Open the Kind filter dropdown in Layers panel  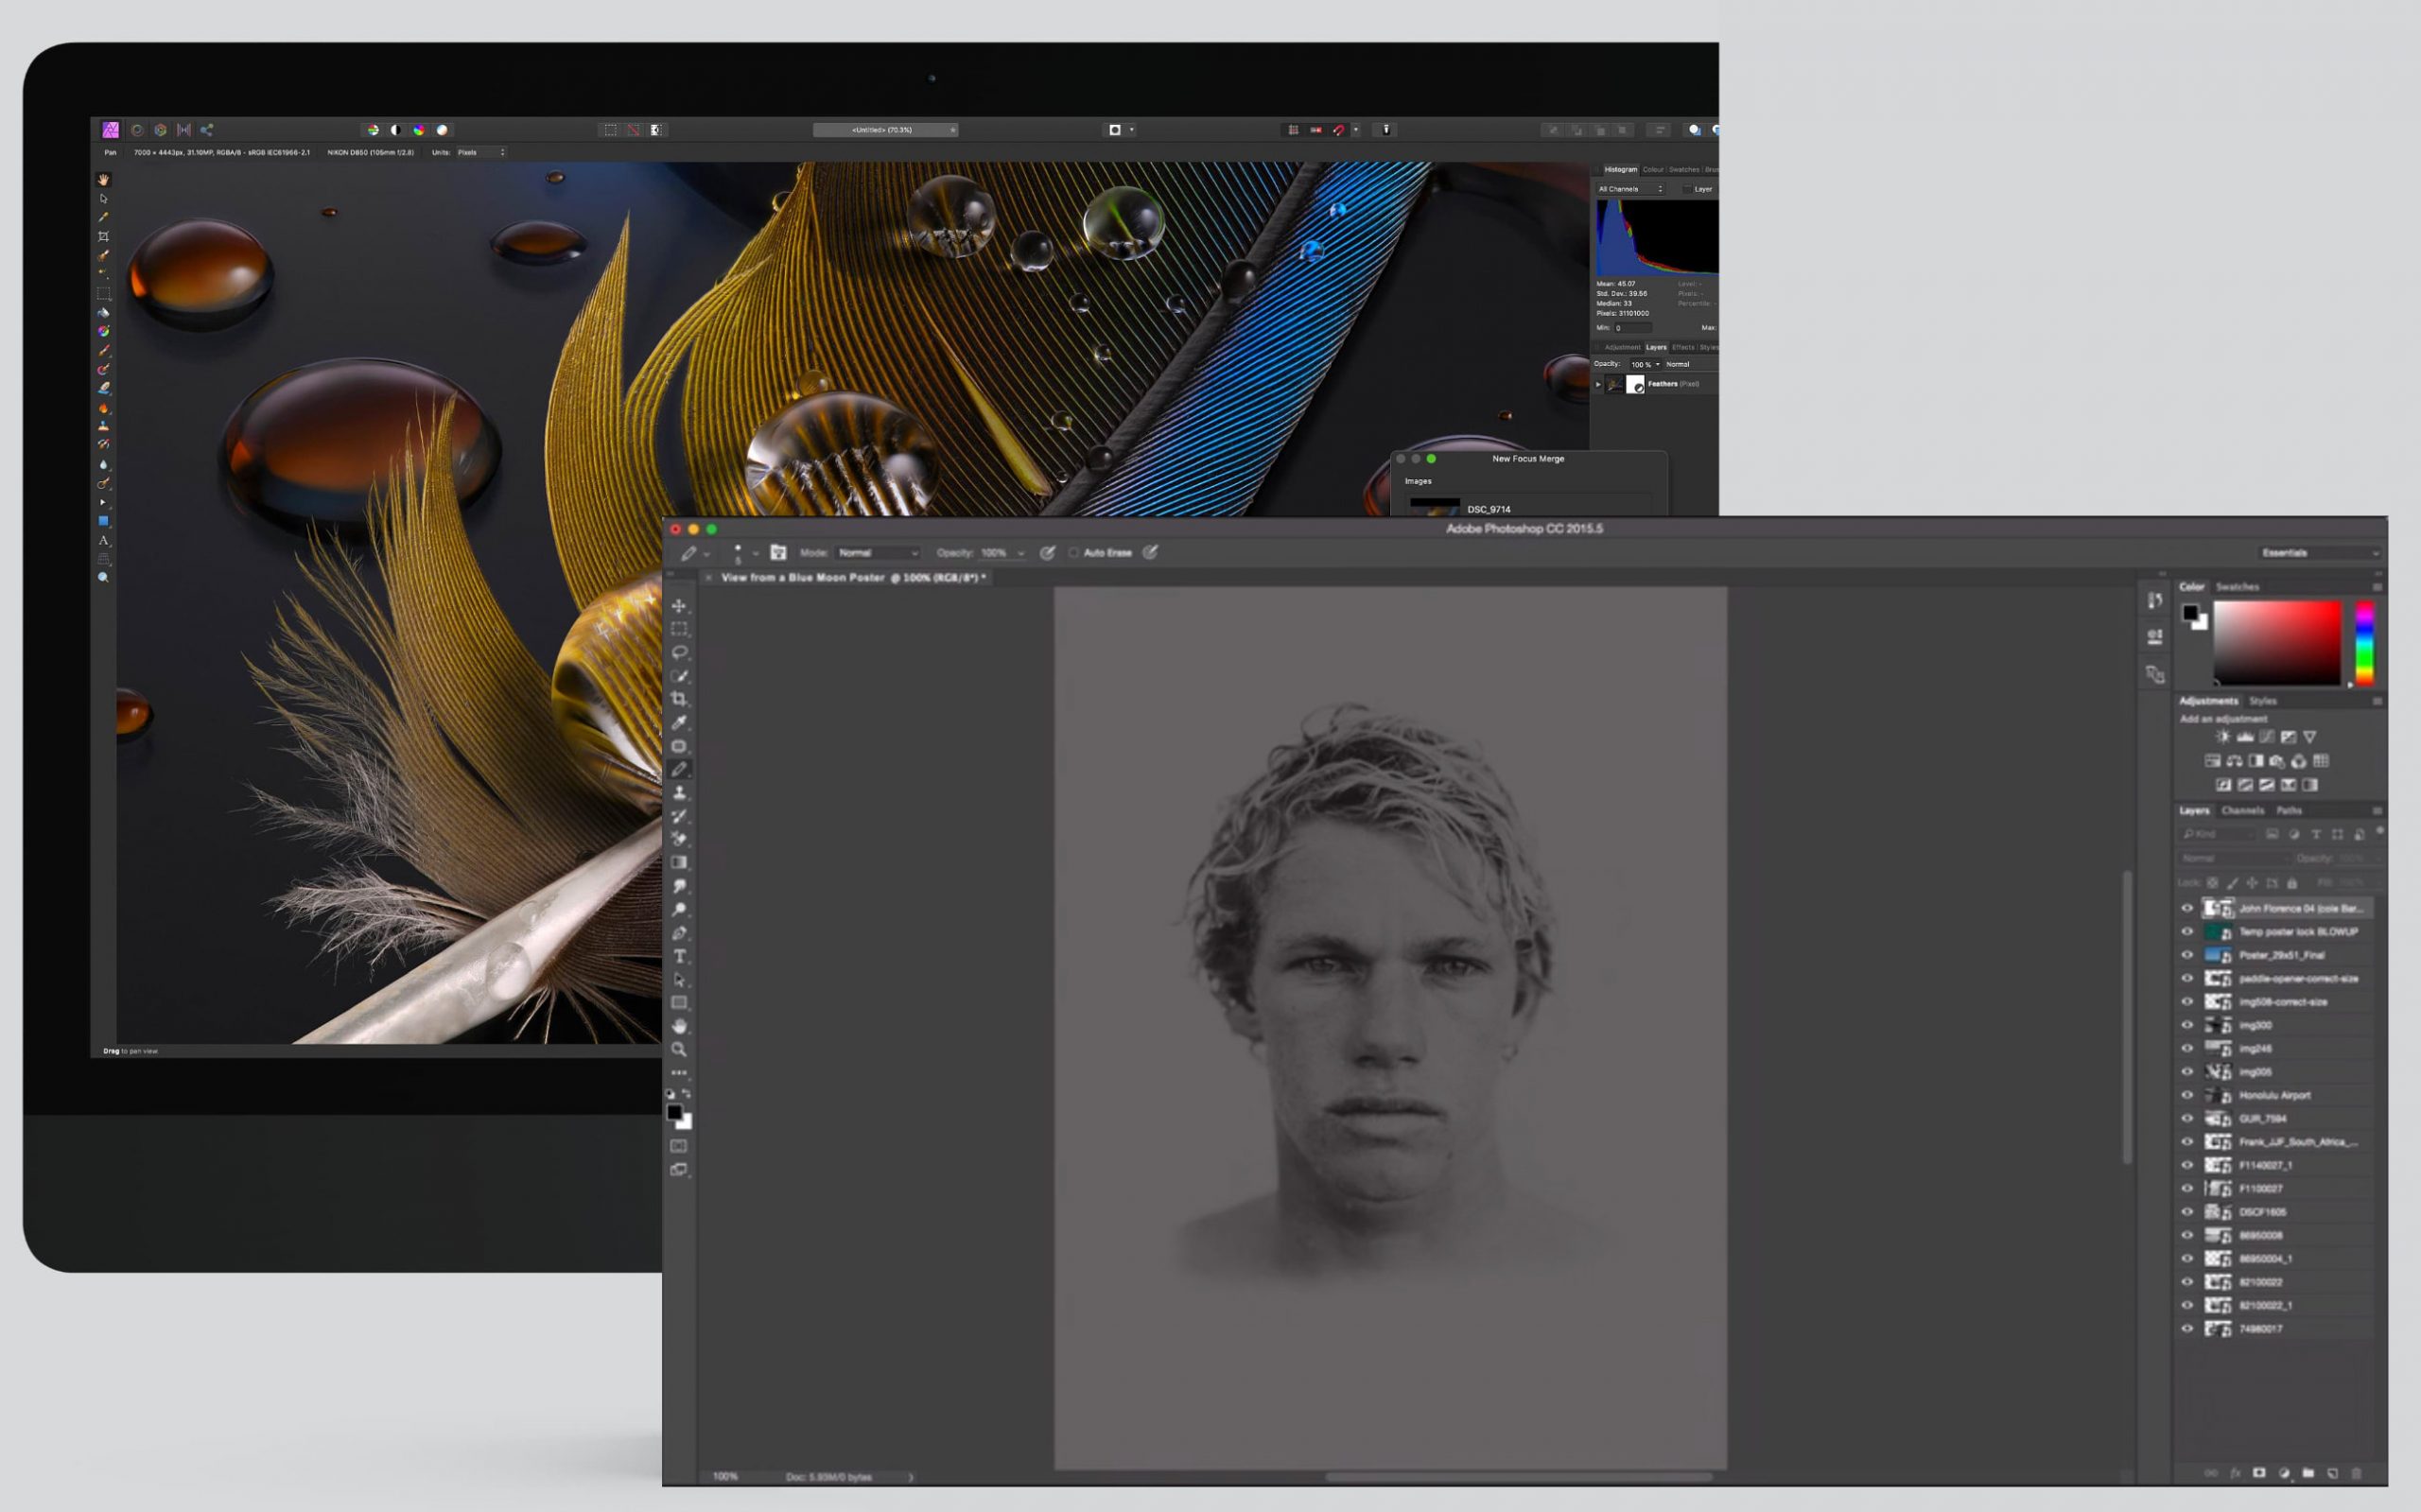(x=2217, y=834)
